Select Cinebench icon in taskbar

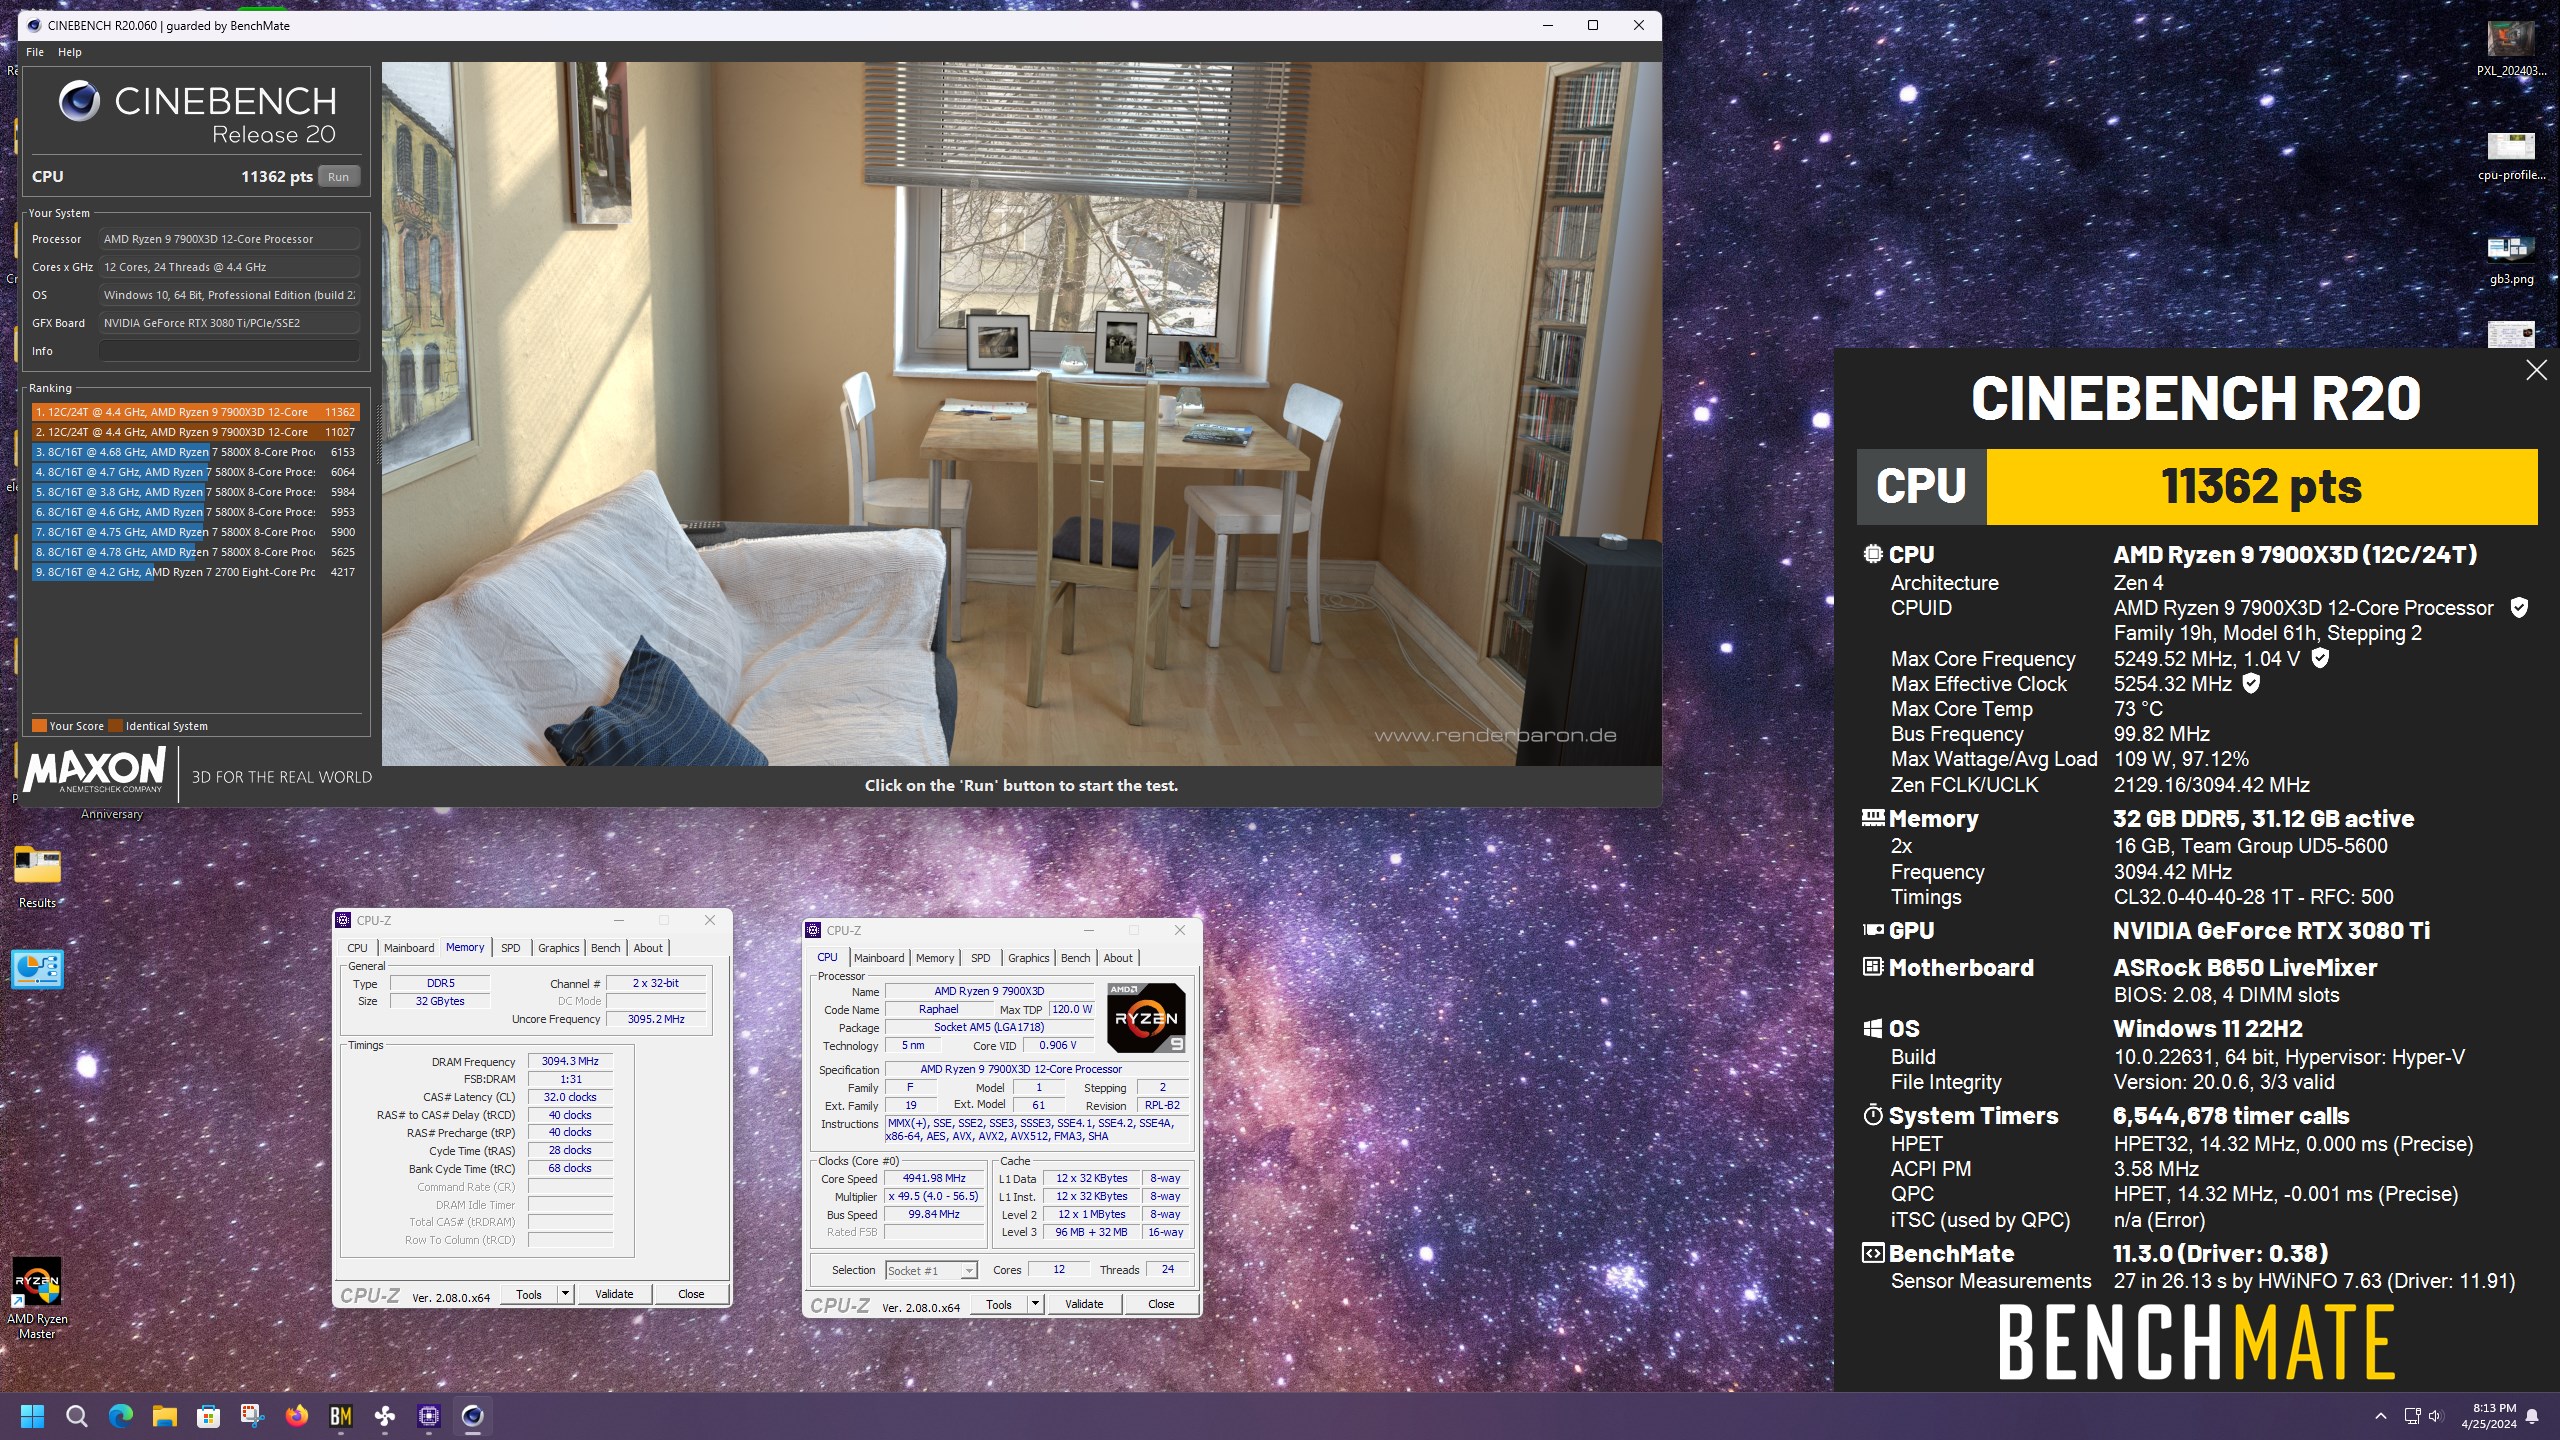[473, 1416]
